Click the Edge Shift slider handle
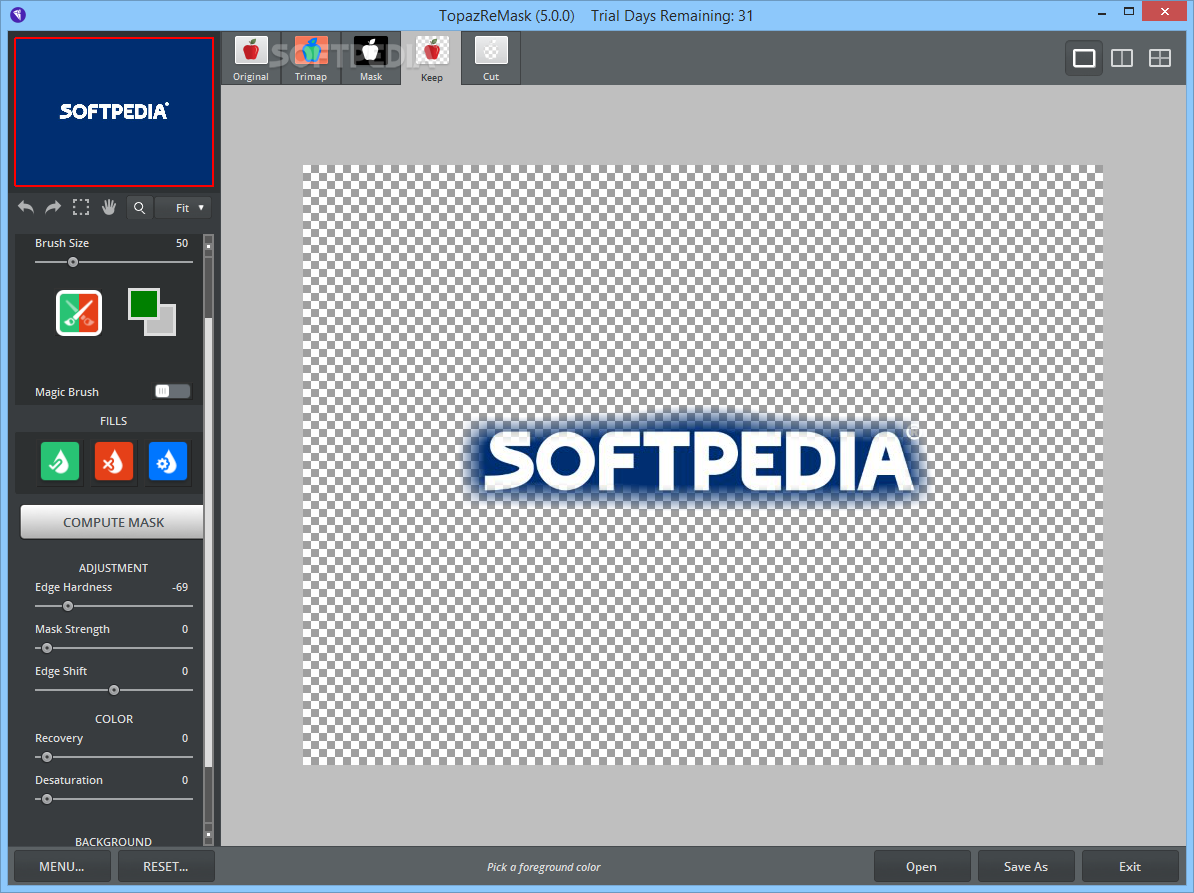The image size is (1194, 893). [x=114, y=690]
